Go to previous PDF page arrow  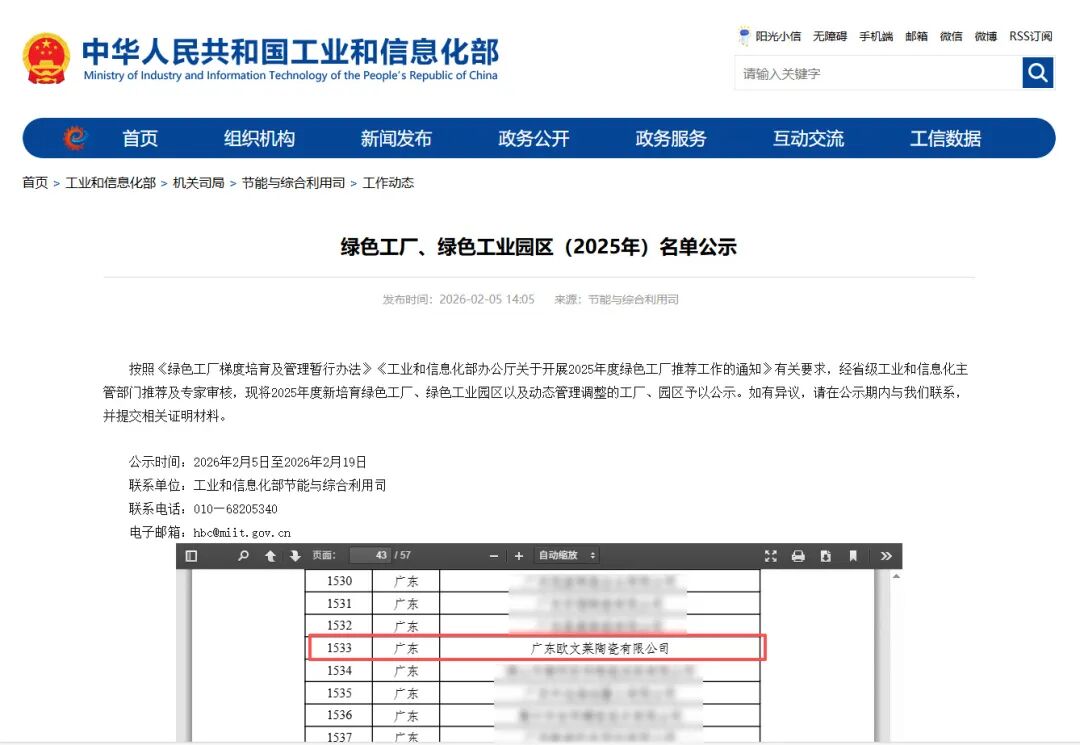click(x=270, y=556)
